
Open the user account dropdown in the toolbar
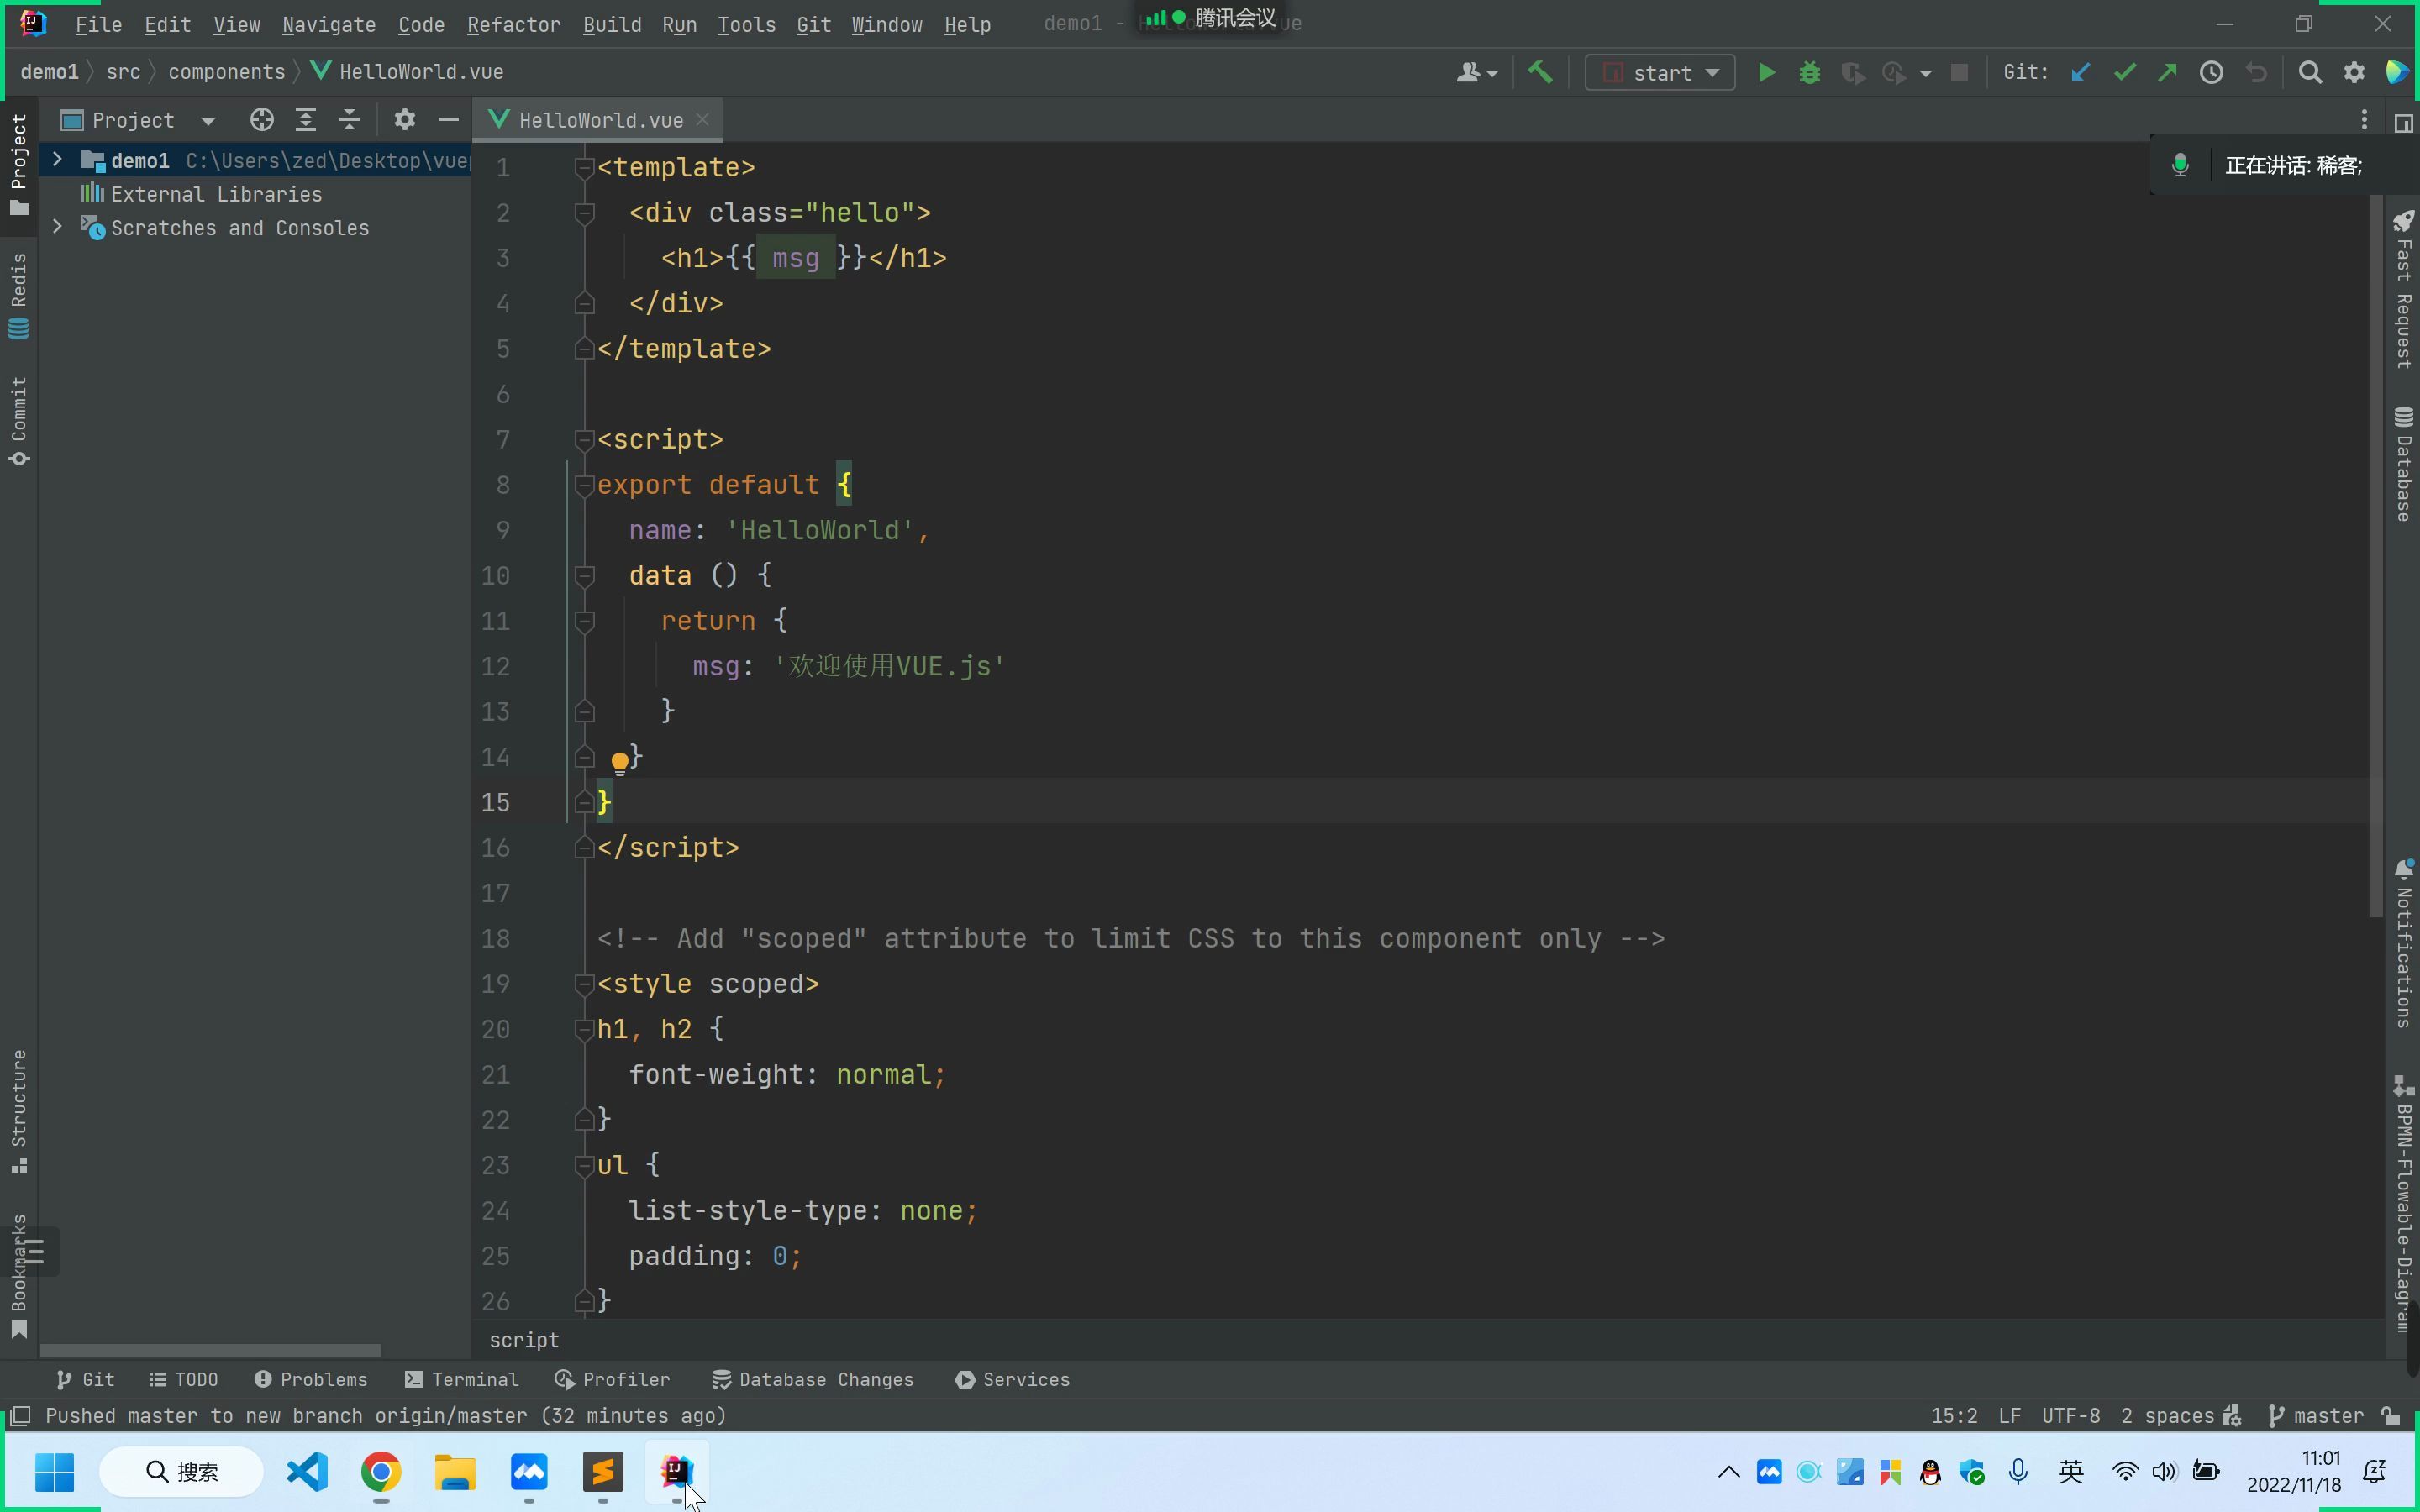(1476, 73)
